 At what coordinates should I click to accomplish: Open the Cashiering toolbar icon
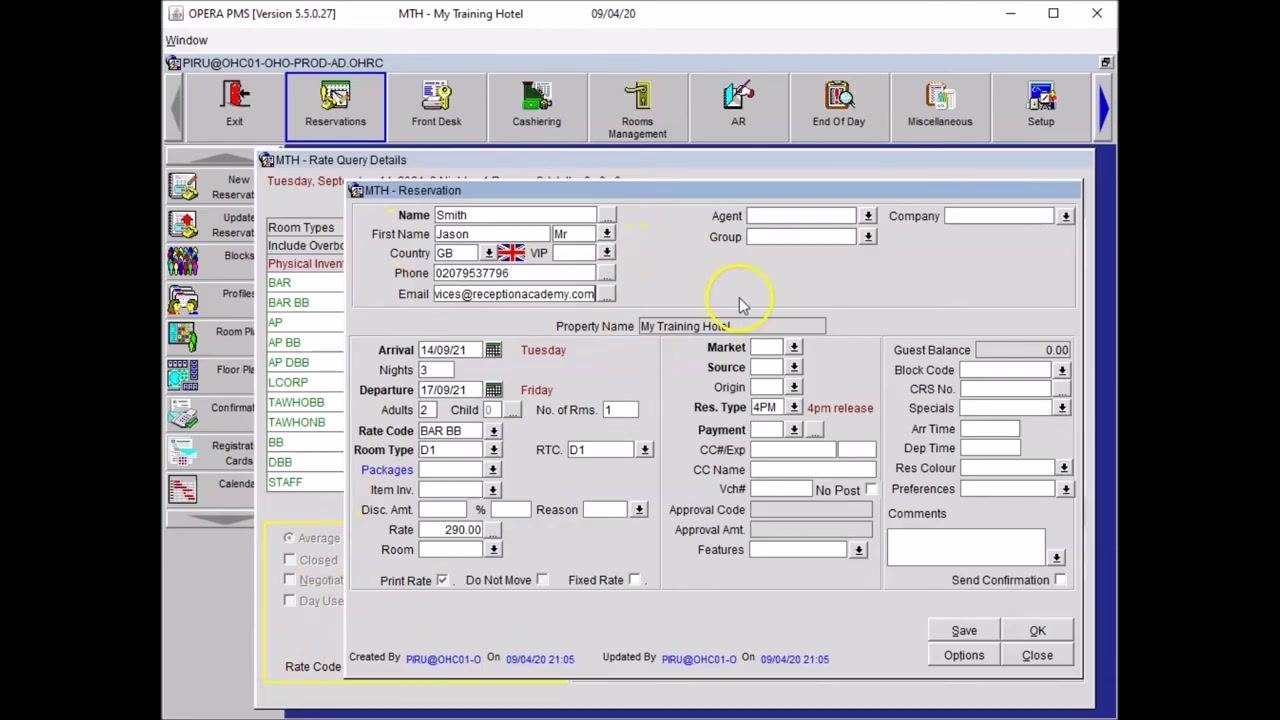(537, 105)
